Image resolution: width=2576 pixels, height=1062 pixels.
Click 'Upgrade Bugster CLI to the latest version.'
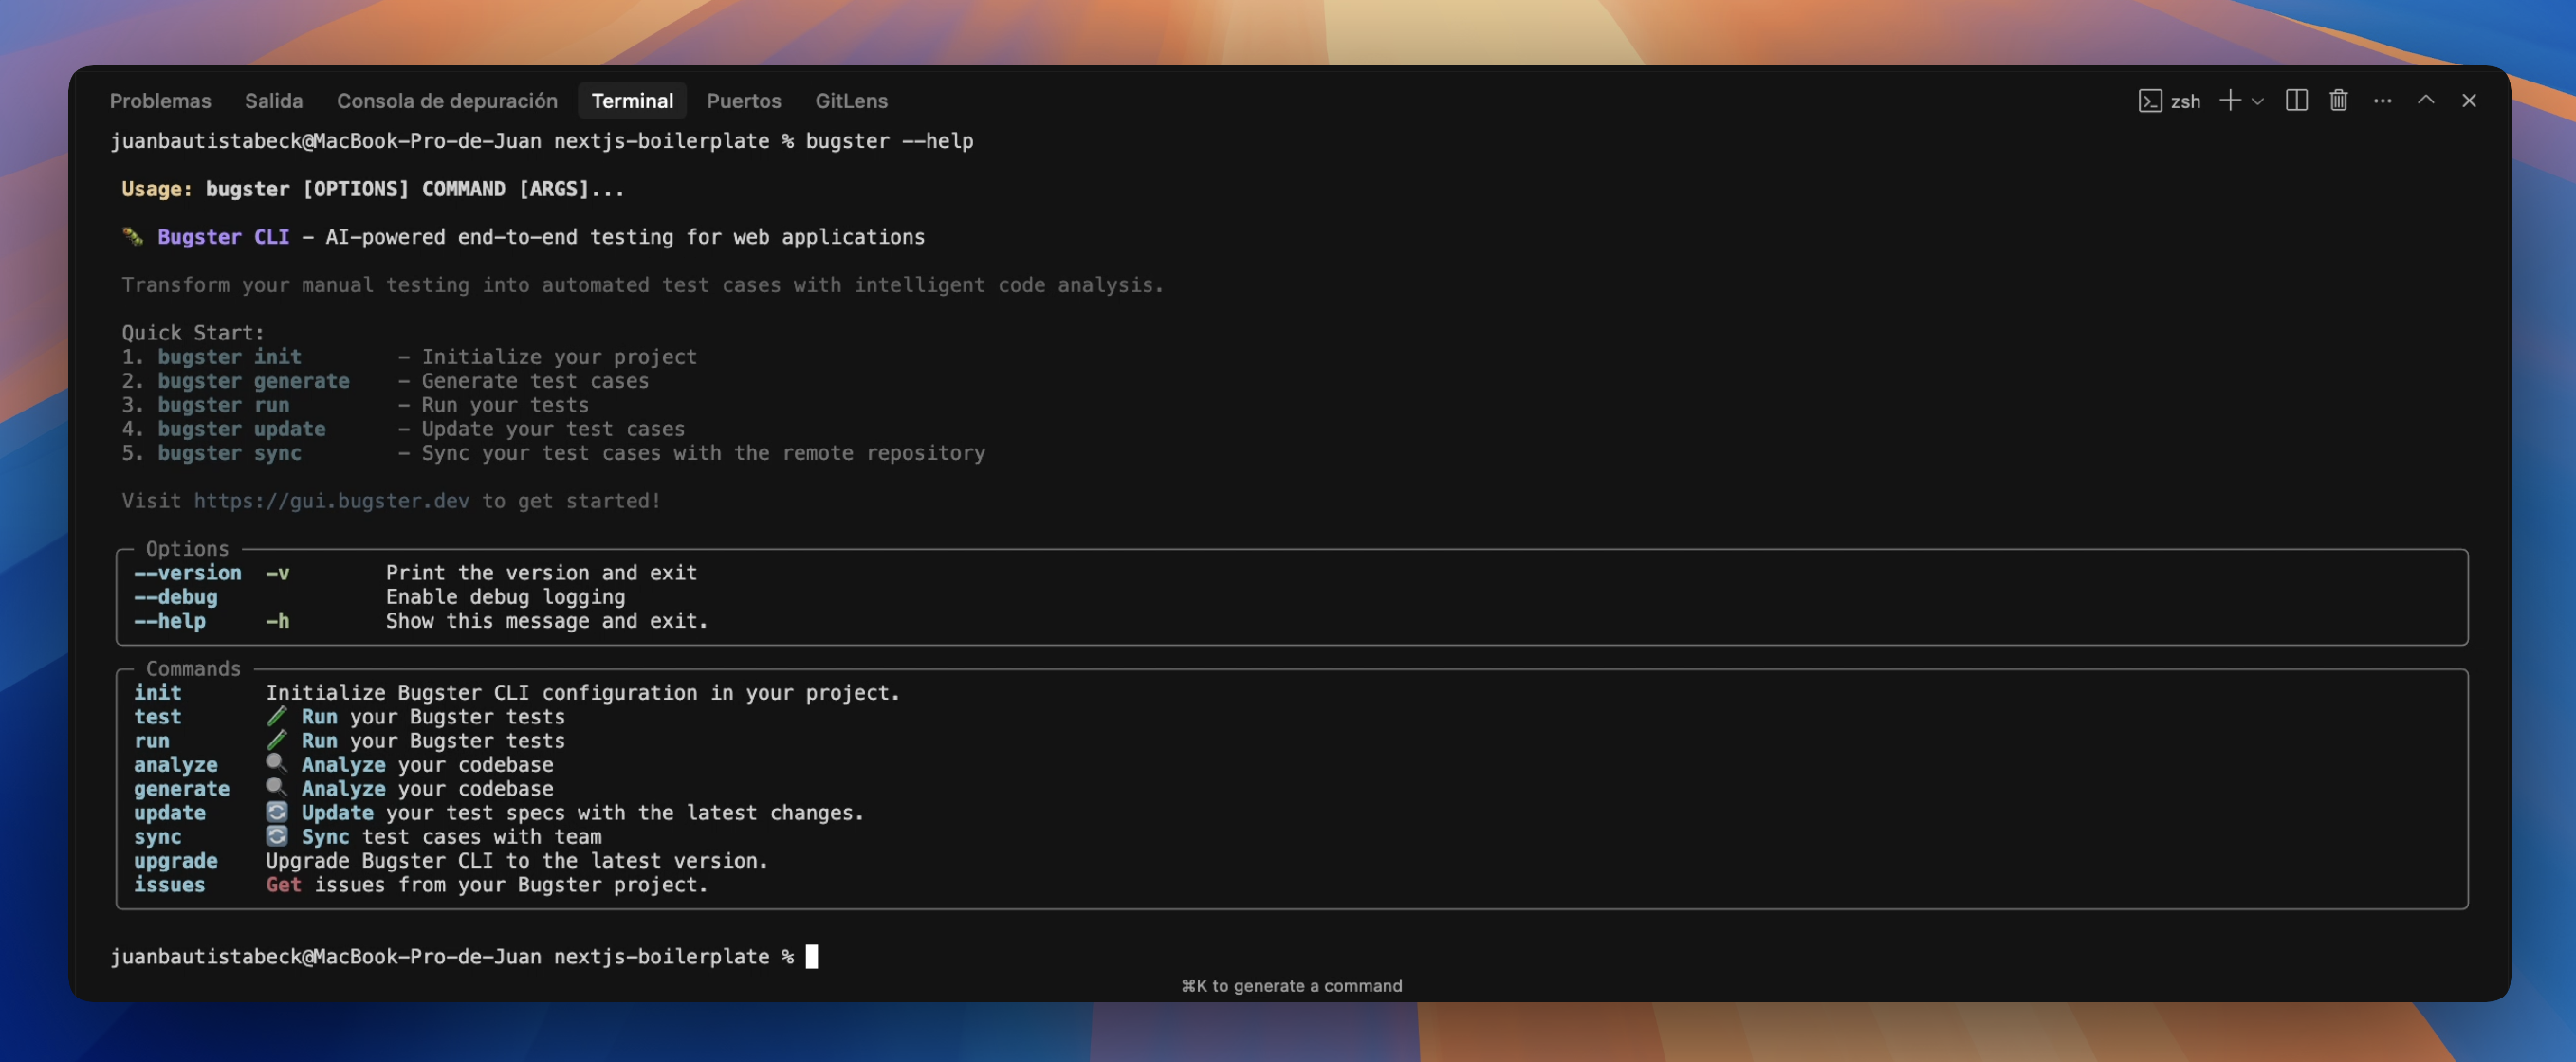tap(516, 860)
